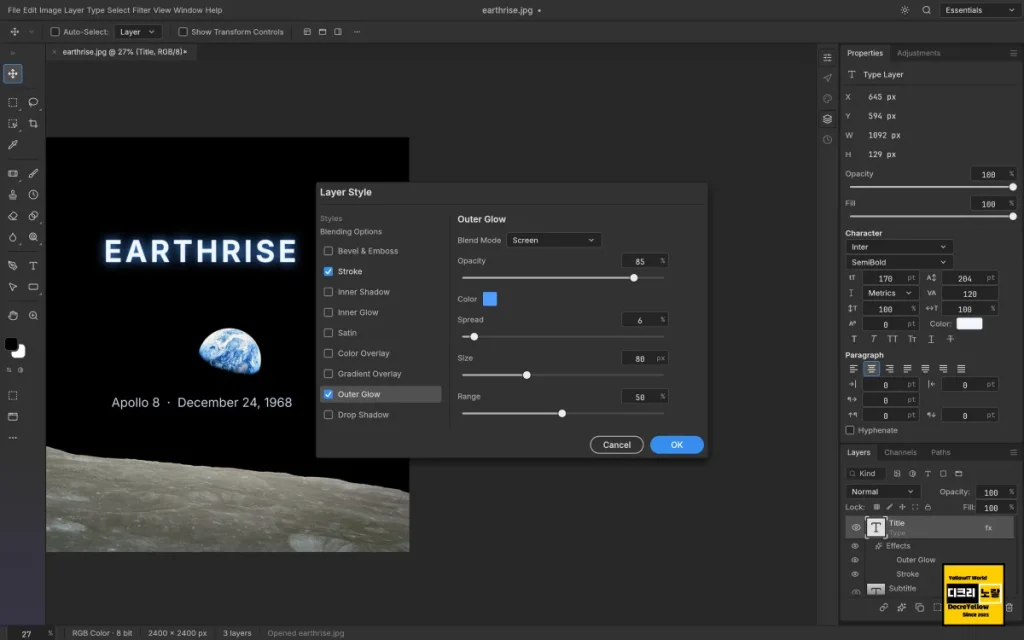The image size is (1024, 640).
Task: Open the Image menu
Action: 49,10
